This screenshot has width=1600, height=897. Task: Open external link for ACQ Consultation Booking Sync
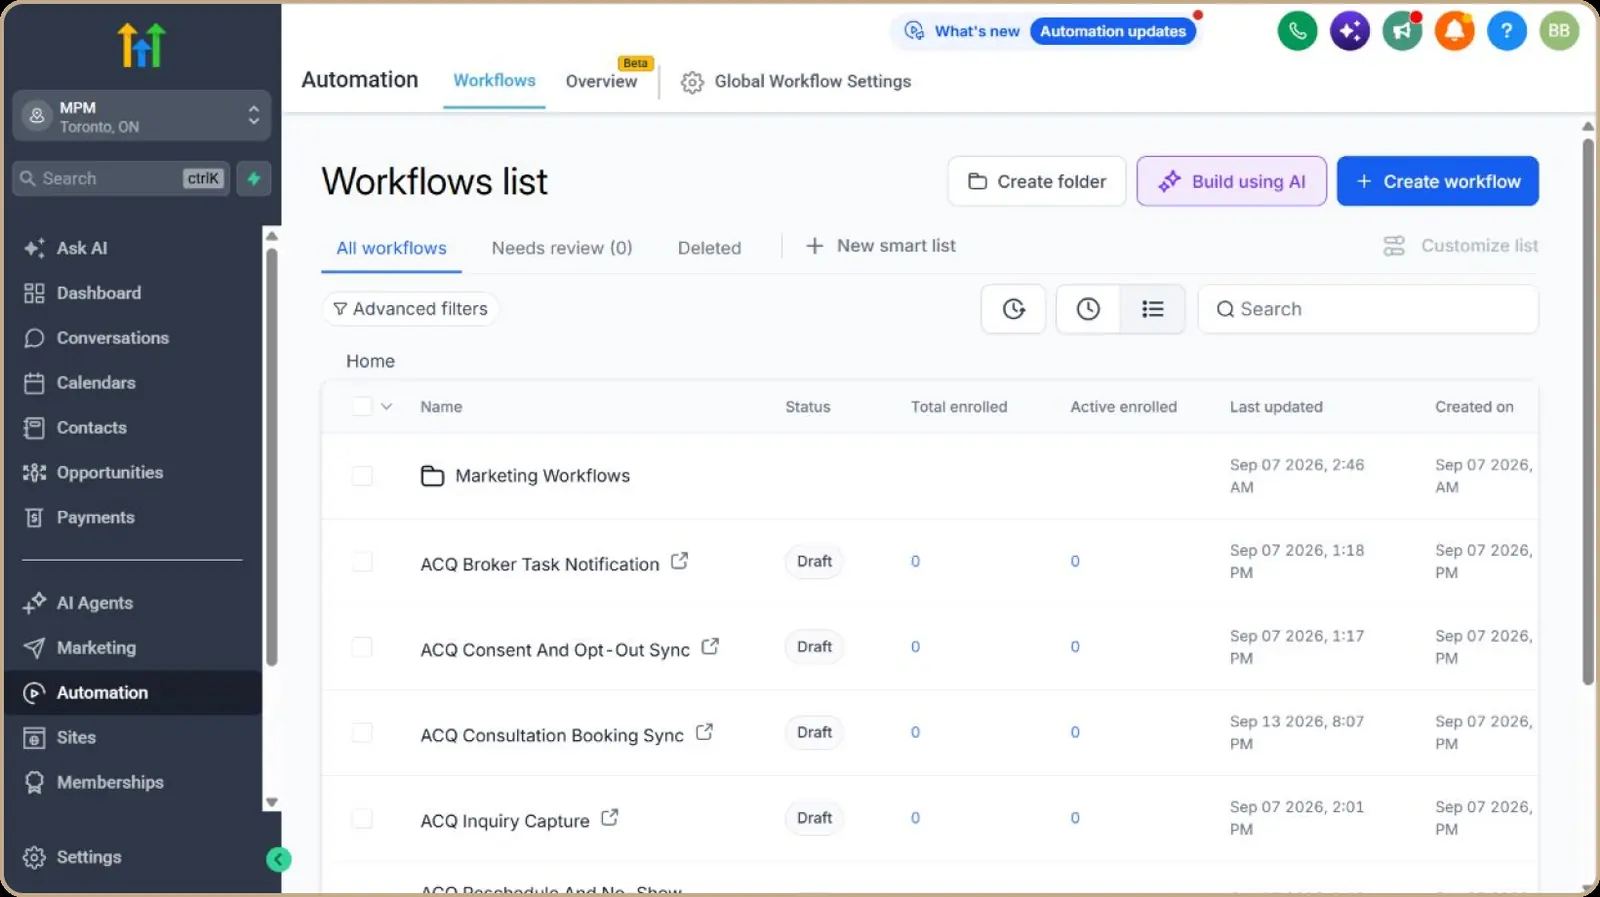(x=704, y=732)
